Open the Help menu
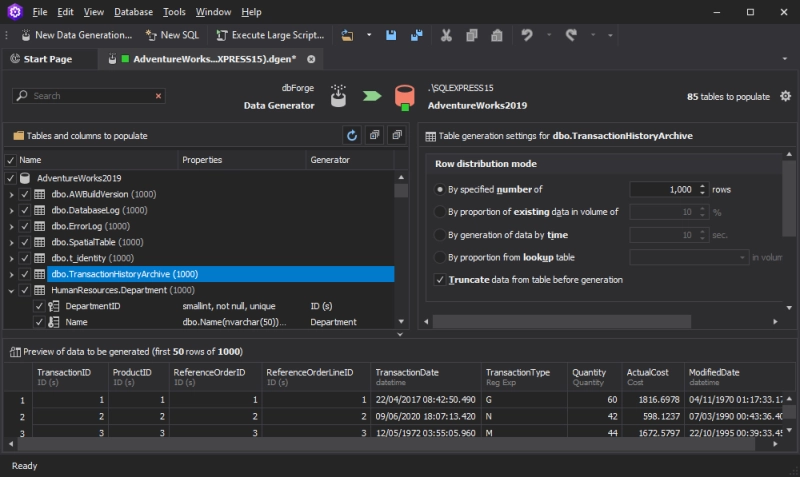The image size is (800, 477). (x=251, y=12)
